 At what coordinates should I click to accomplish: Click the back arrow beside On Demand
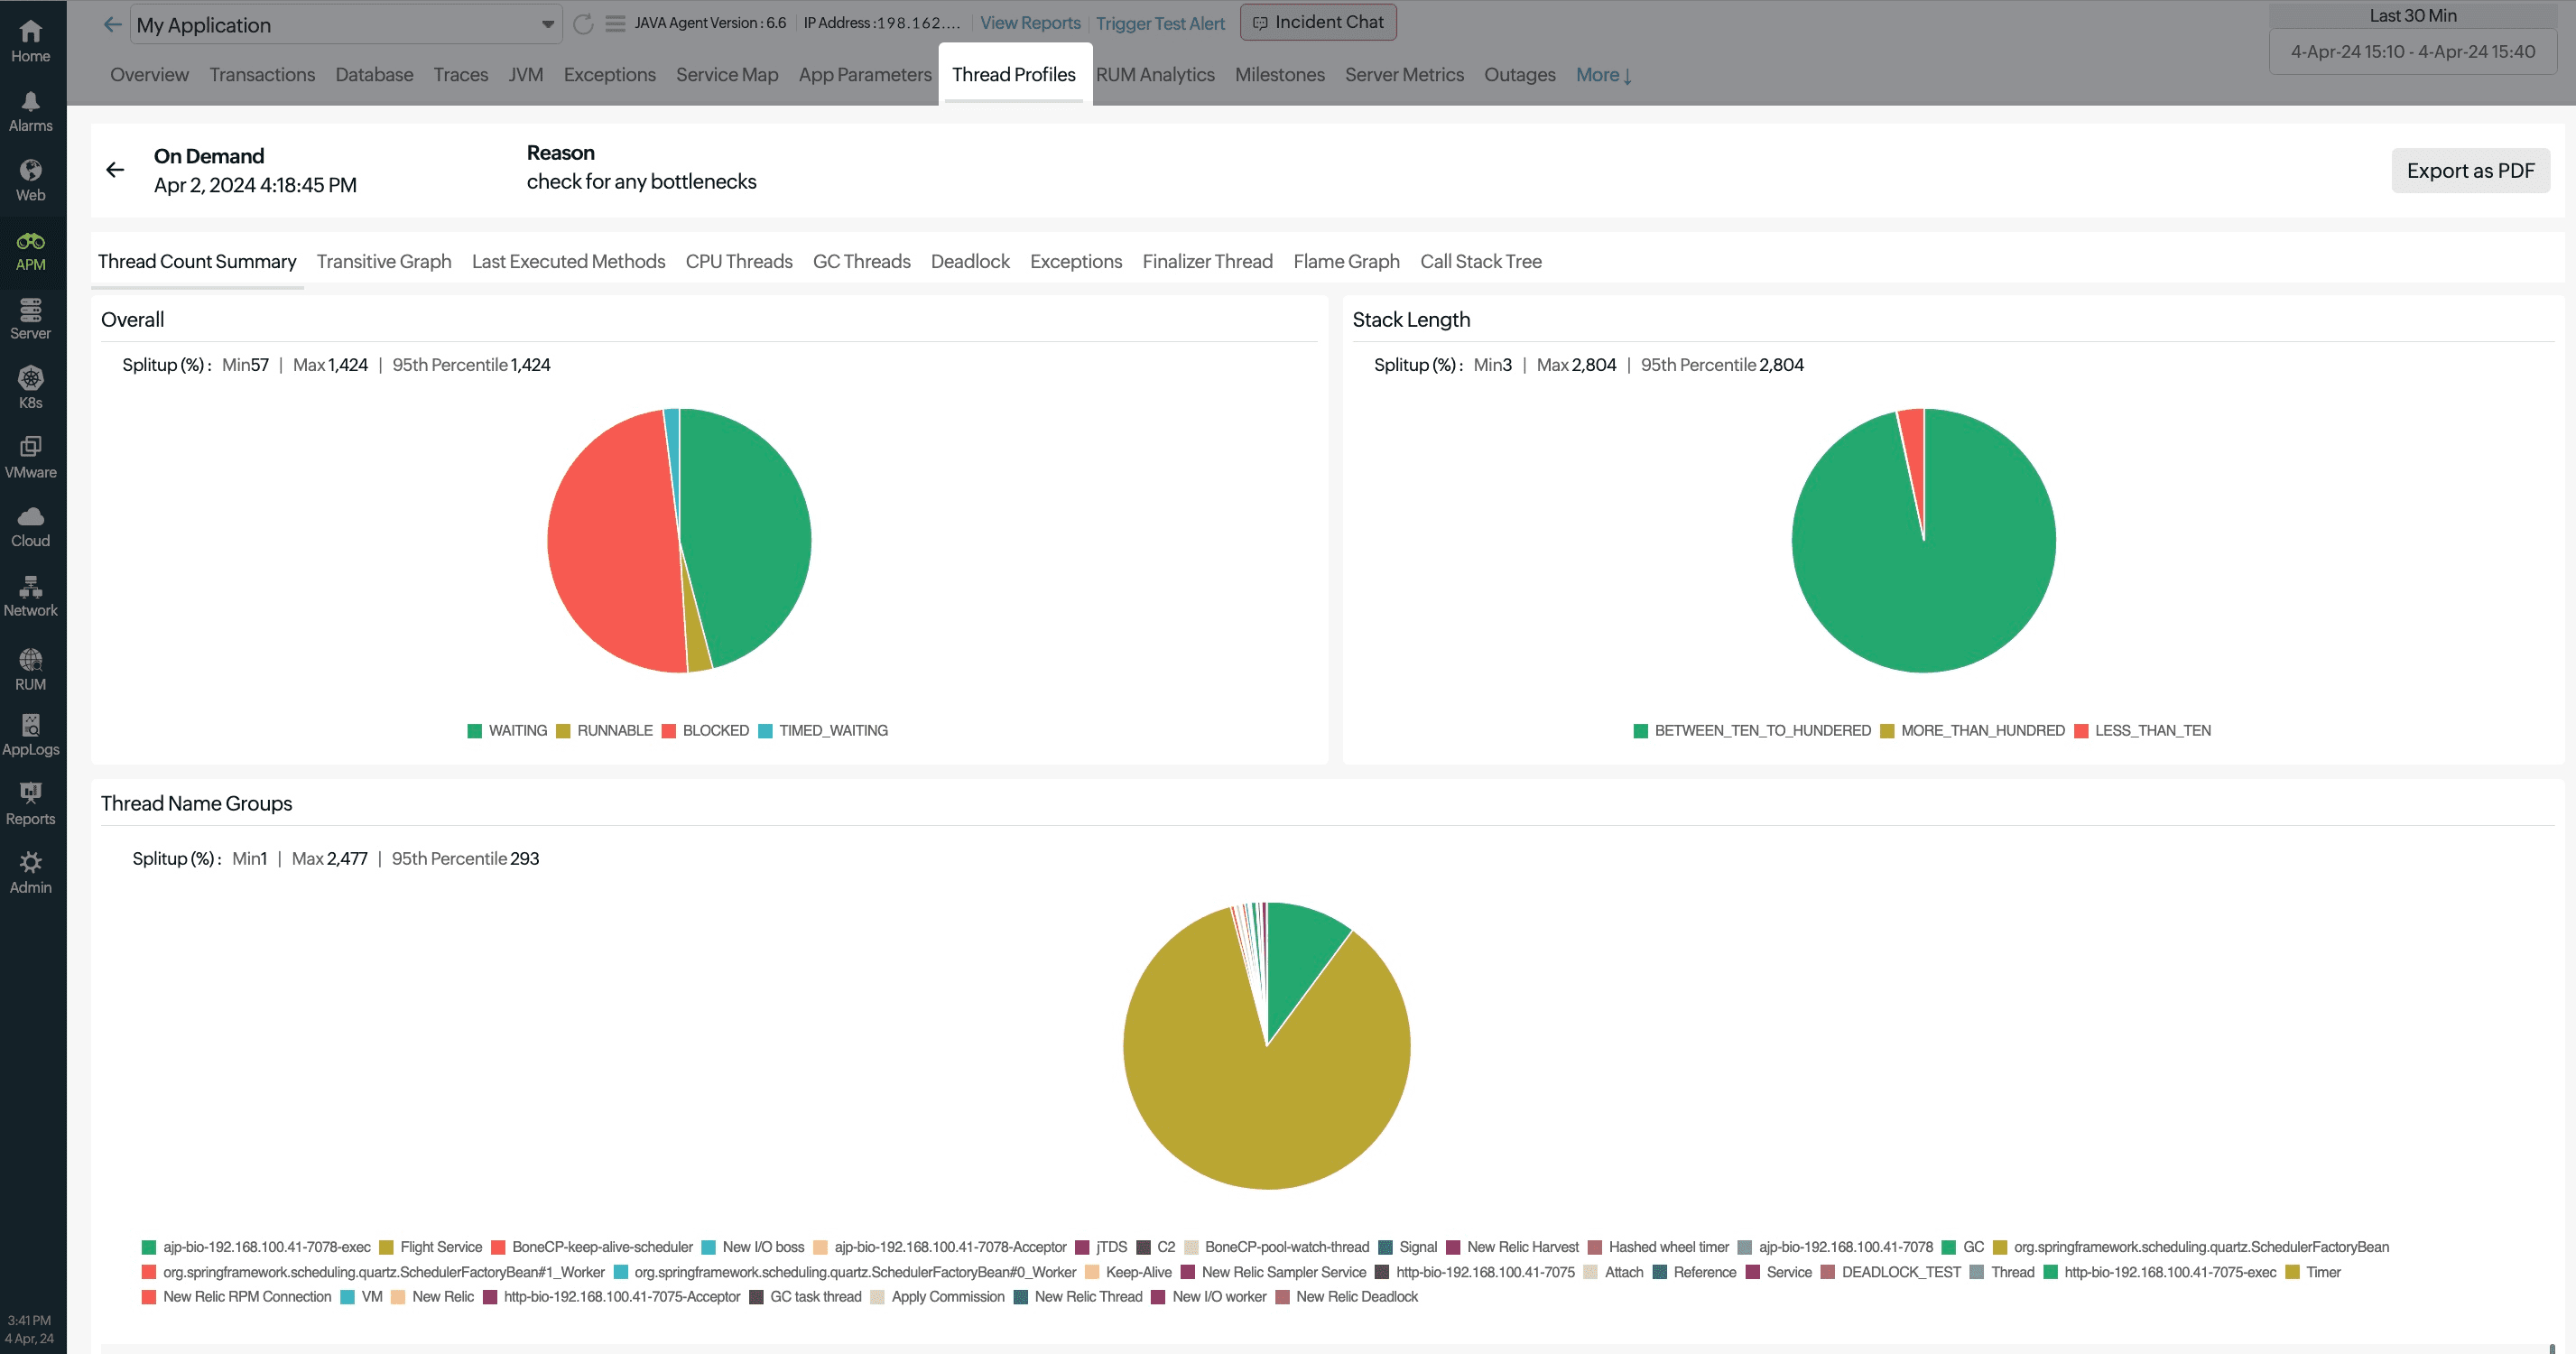(x=115, y=170)
